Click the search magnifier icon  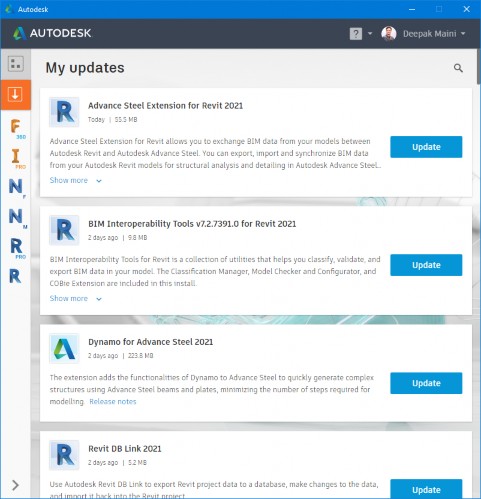[458, 68]
